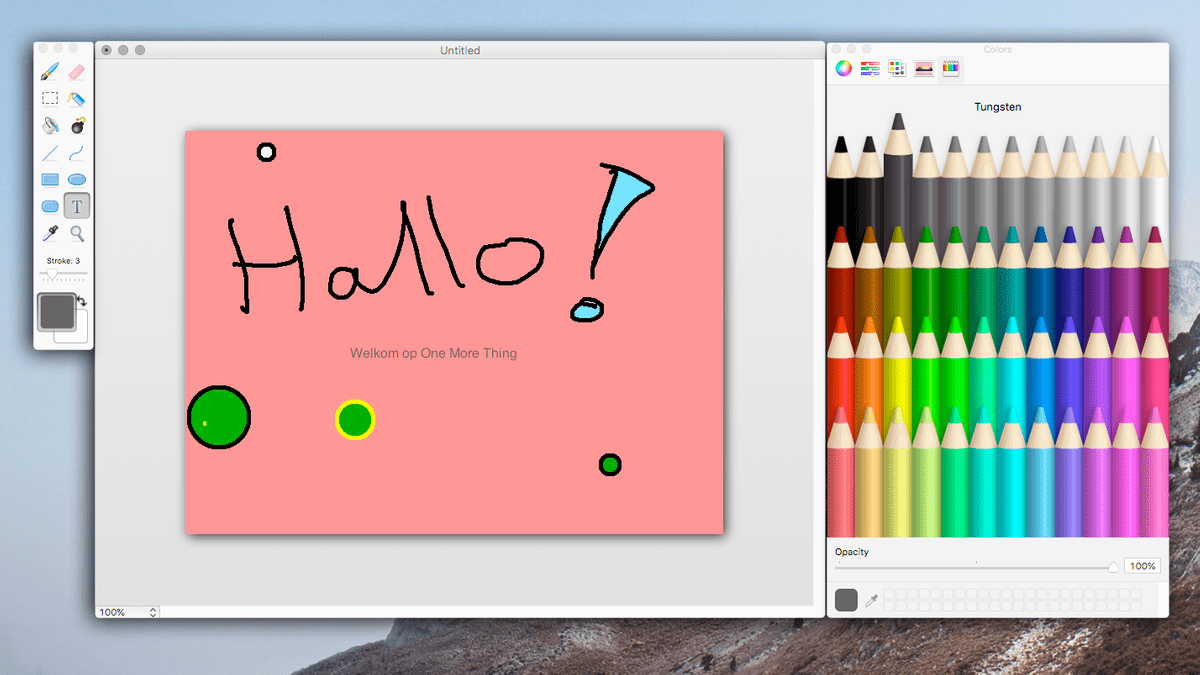Select the Eraser tool
Image resolution: width=1200 pixels, height=675 pixels.
point(77,70)
